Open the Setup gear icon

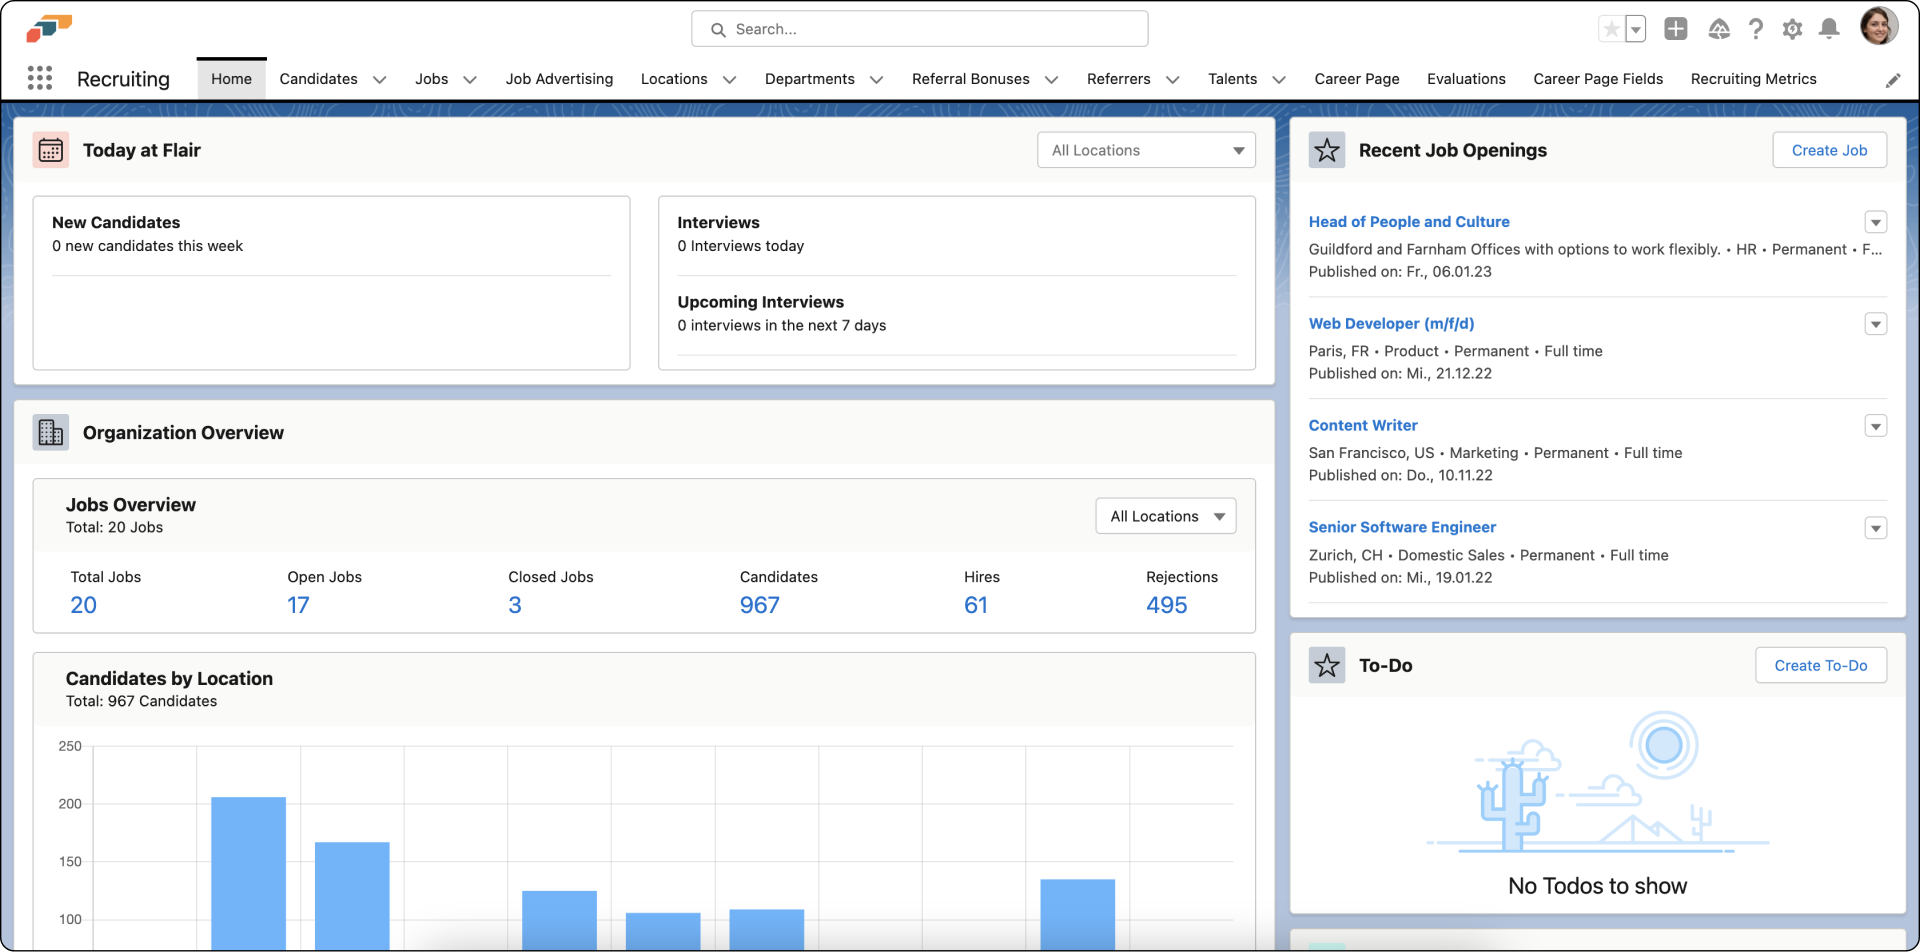1792,29
